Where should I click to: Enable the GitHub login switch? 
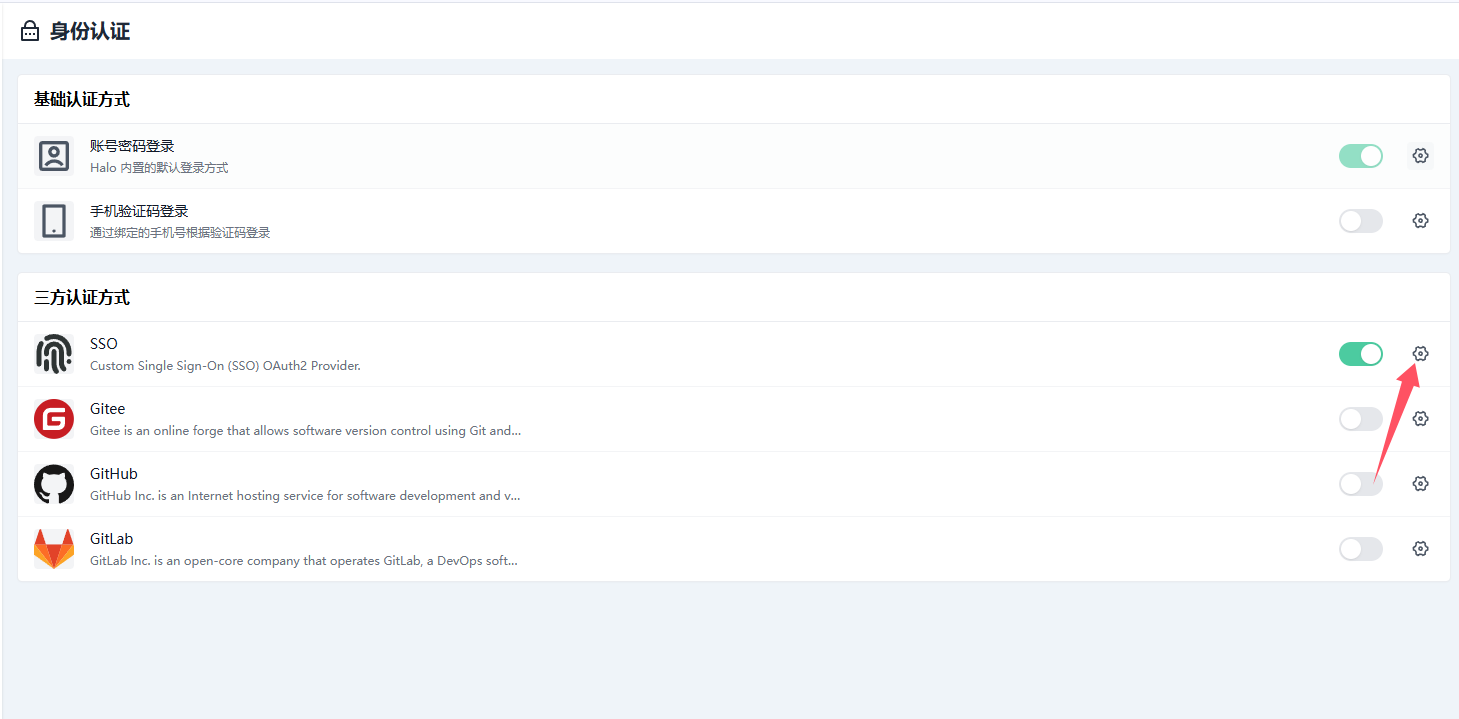(1361, 484)
